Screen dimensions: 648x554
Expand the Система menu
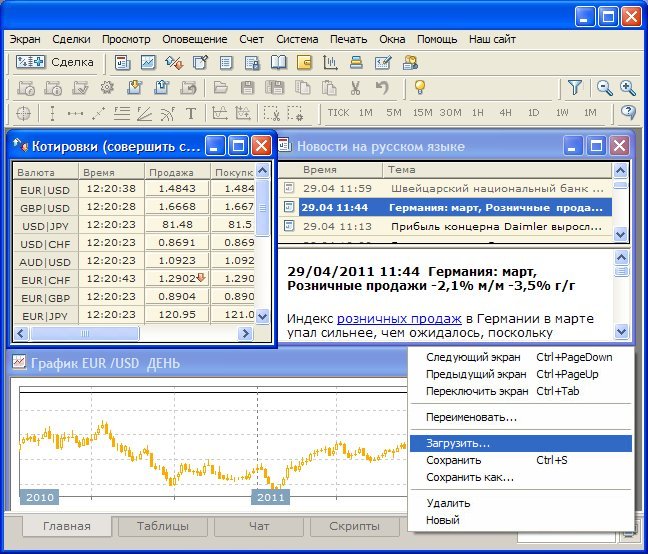[297, 39]
